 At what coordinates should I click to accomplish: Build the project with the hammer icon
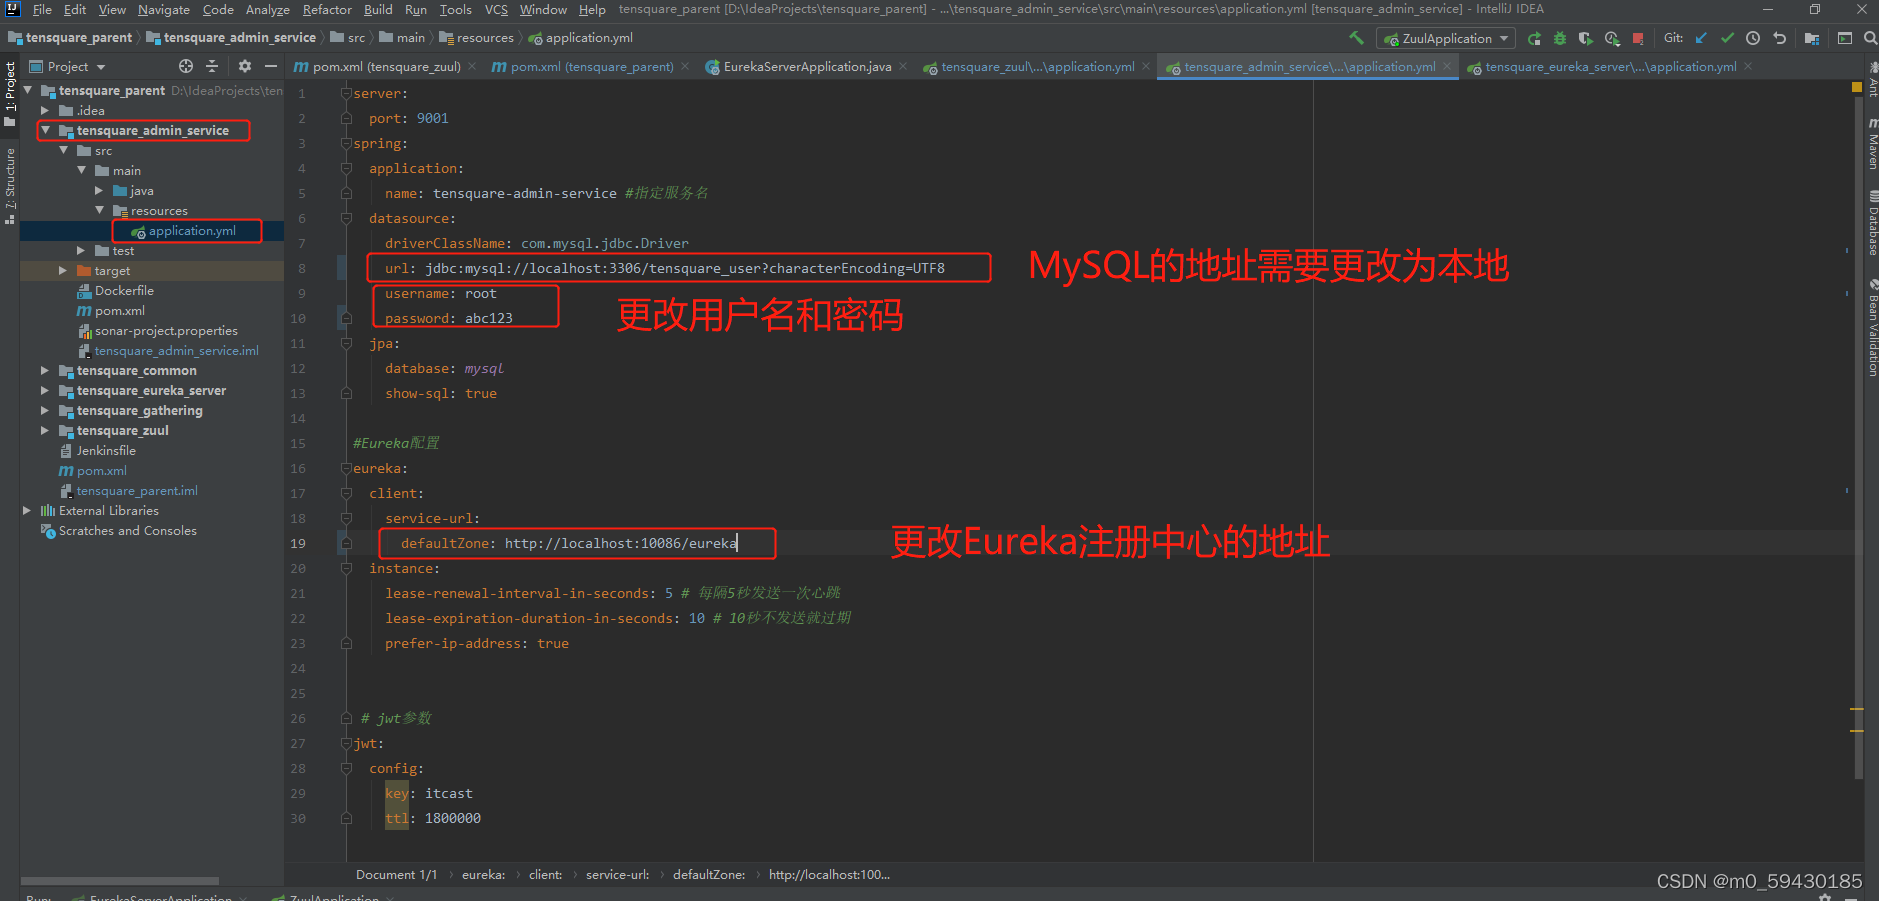pyautogui.click(x=1356, y=38)
